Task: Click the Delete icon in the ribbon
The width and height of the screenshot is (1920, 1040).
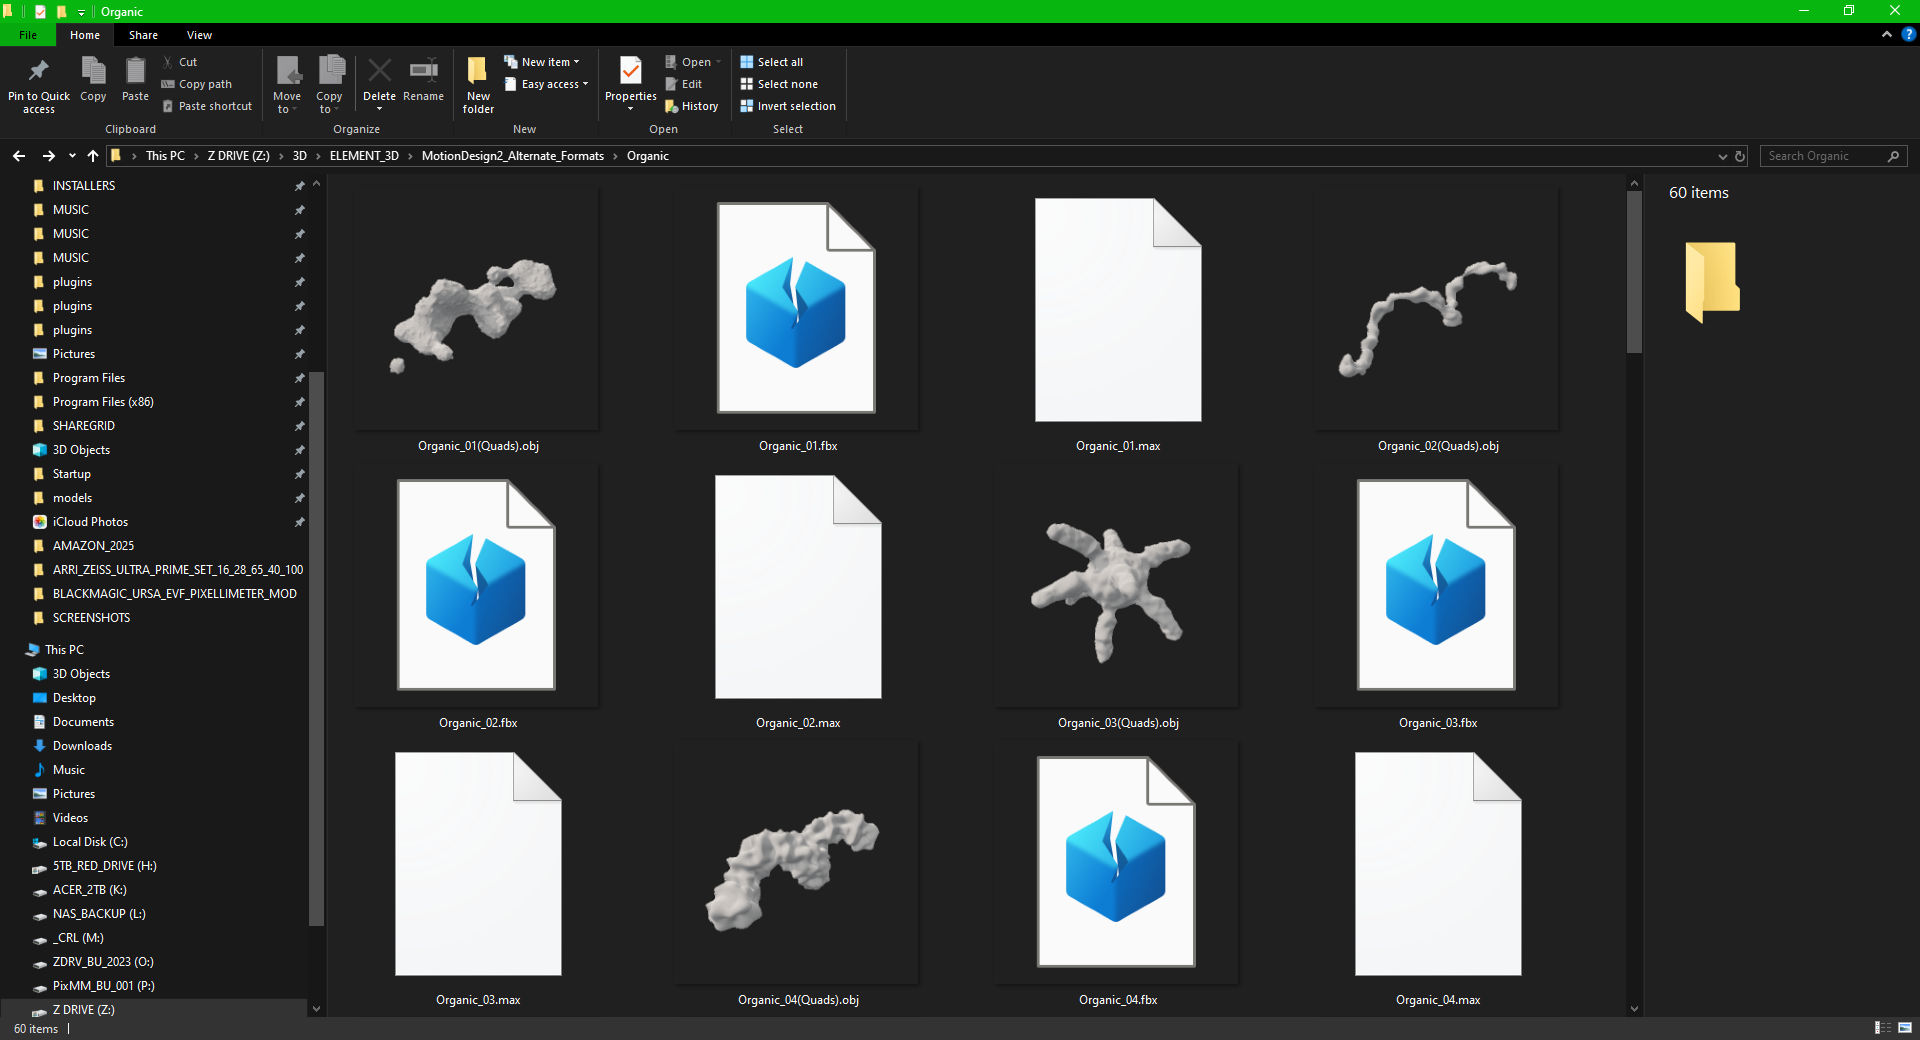Action: click(379, 72)
